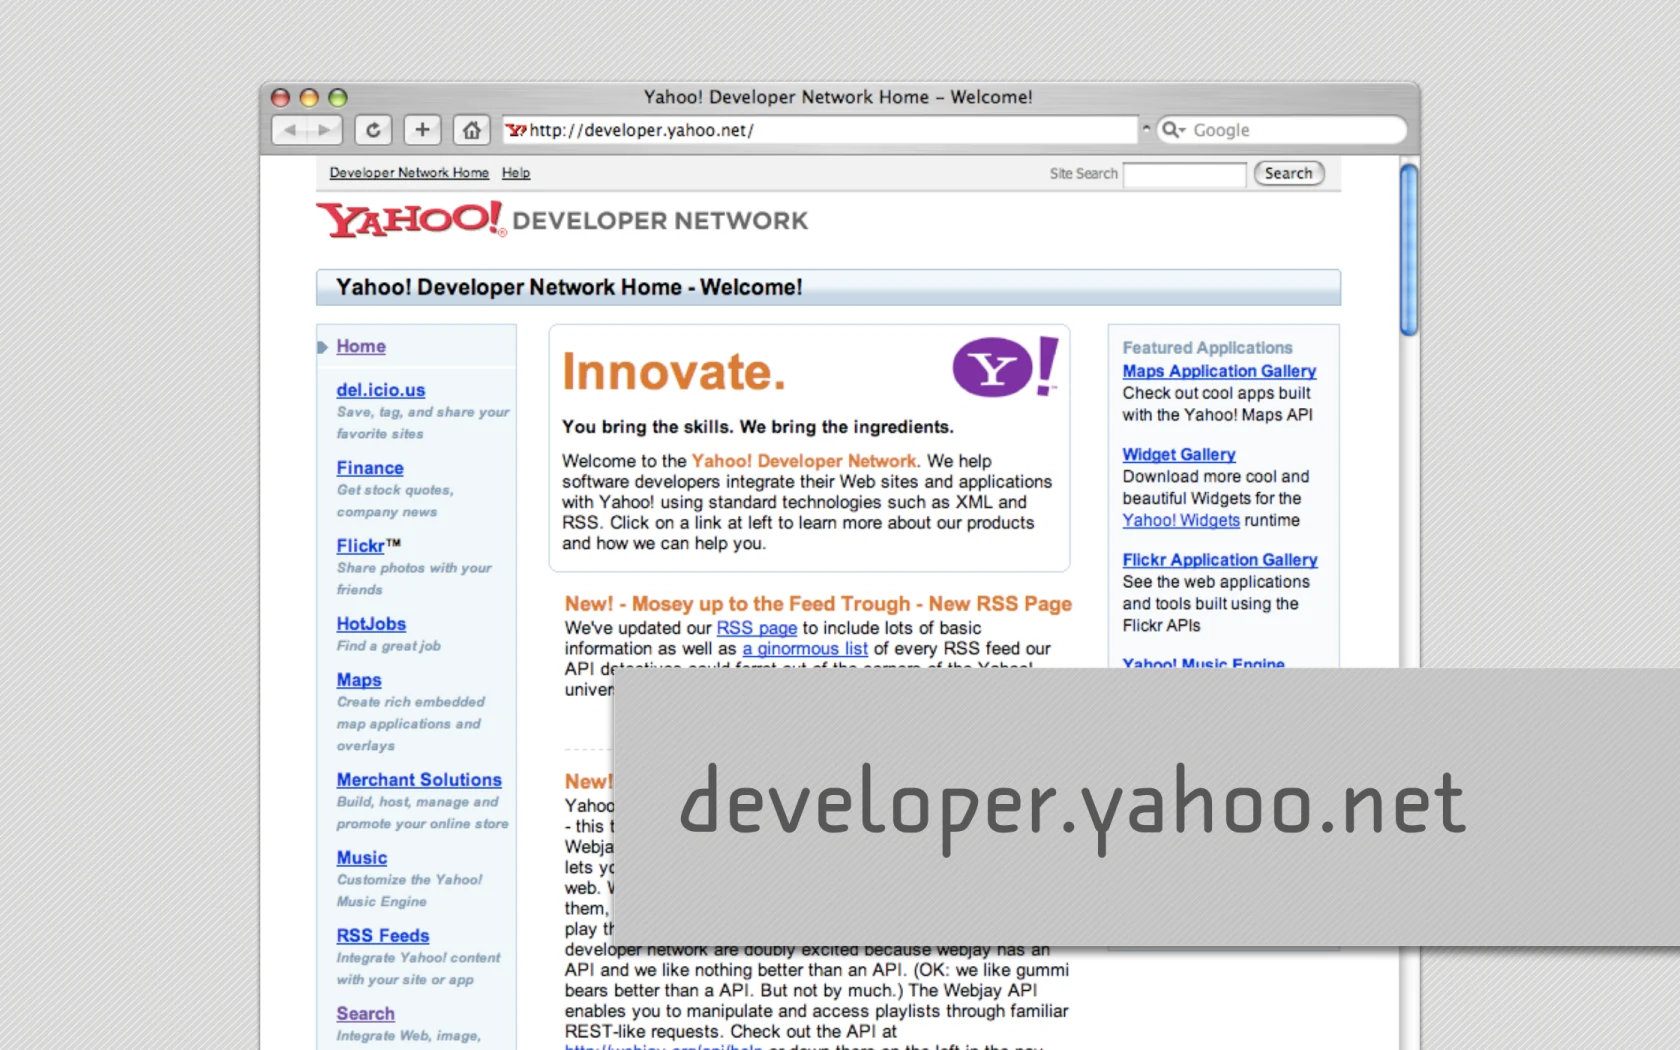The height and width of the screenshot is (1050, 1680).
Task: Click the vertical scrollbar thumb
Action: 1409,250
